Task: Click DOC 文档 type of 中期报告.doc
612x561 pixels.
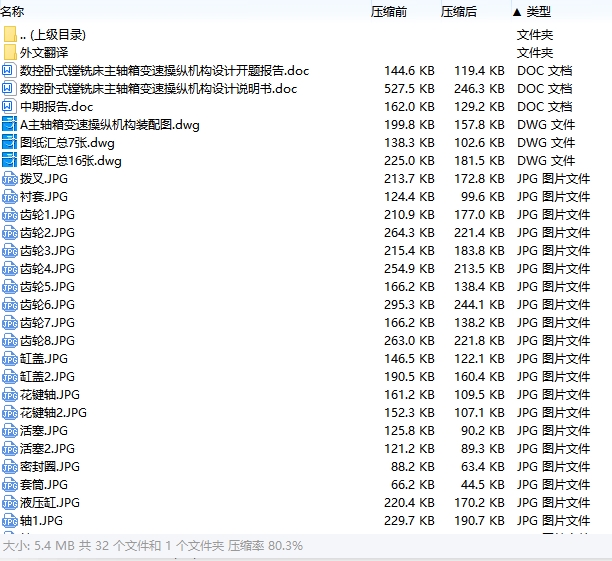Action: 544,107
